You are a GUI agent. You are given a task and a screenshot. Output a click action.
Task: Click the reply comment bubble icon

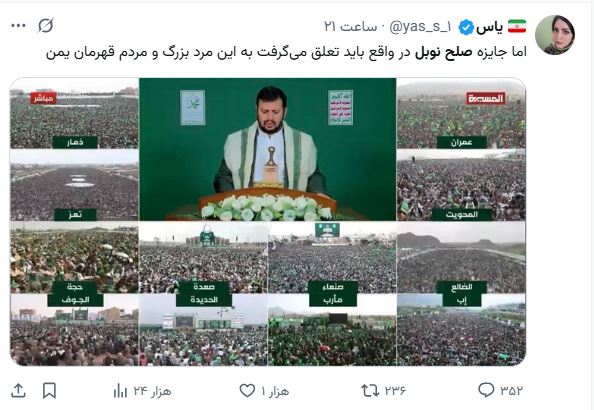pos(486,390)
